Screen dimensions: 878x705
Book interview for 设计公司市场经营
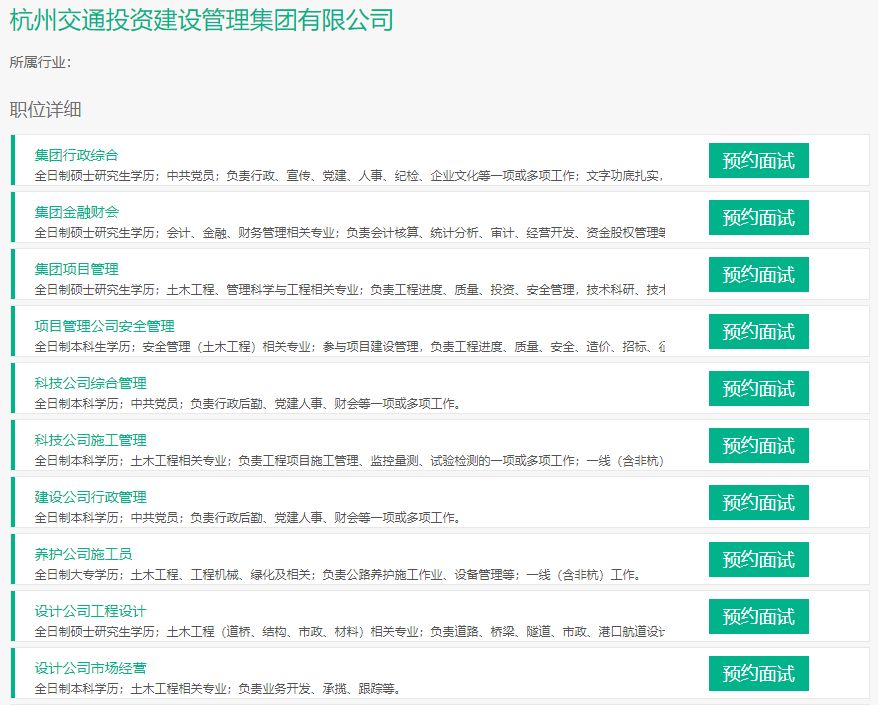pyautogui.click(x=759, y=674)
